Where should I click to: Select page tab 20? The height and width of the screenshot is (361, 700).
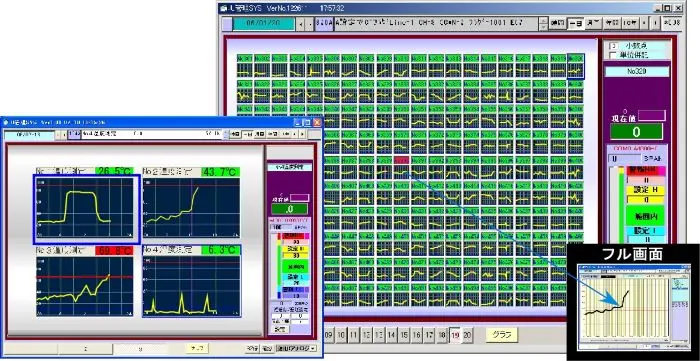click(467, 335)
